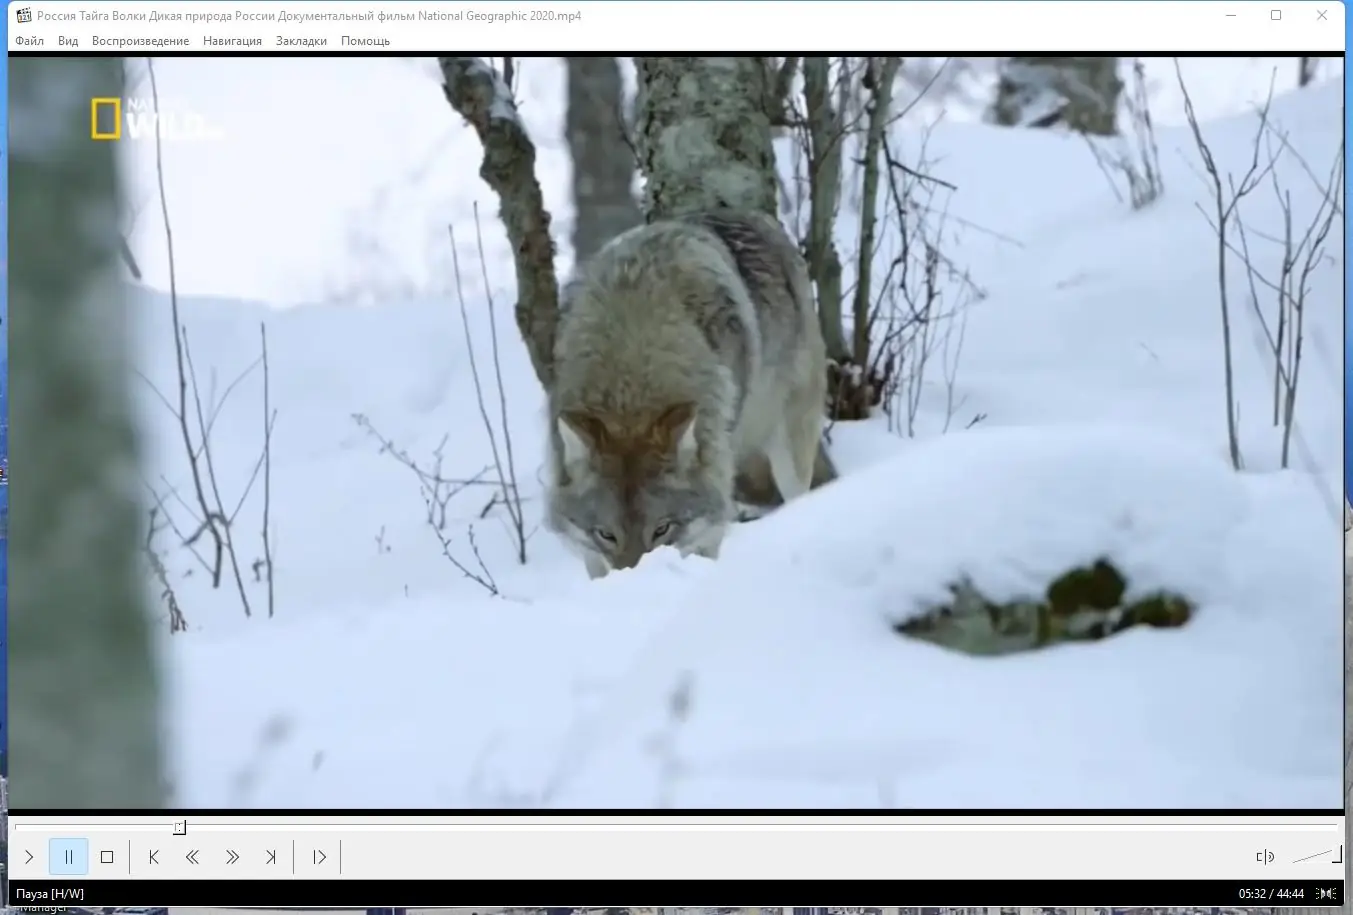Toggle the highlighted Pause button
1353x915 pixels.
pos(68,857)
